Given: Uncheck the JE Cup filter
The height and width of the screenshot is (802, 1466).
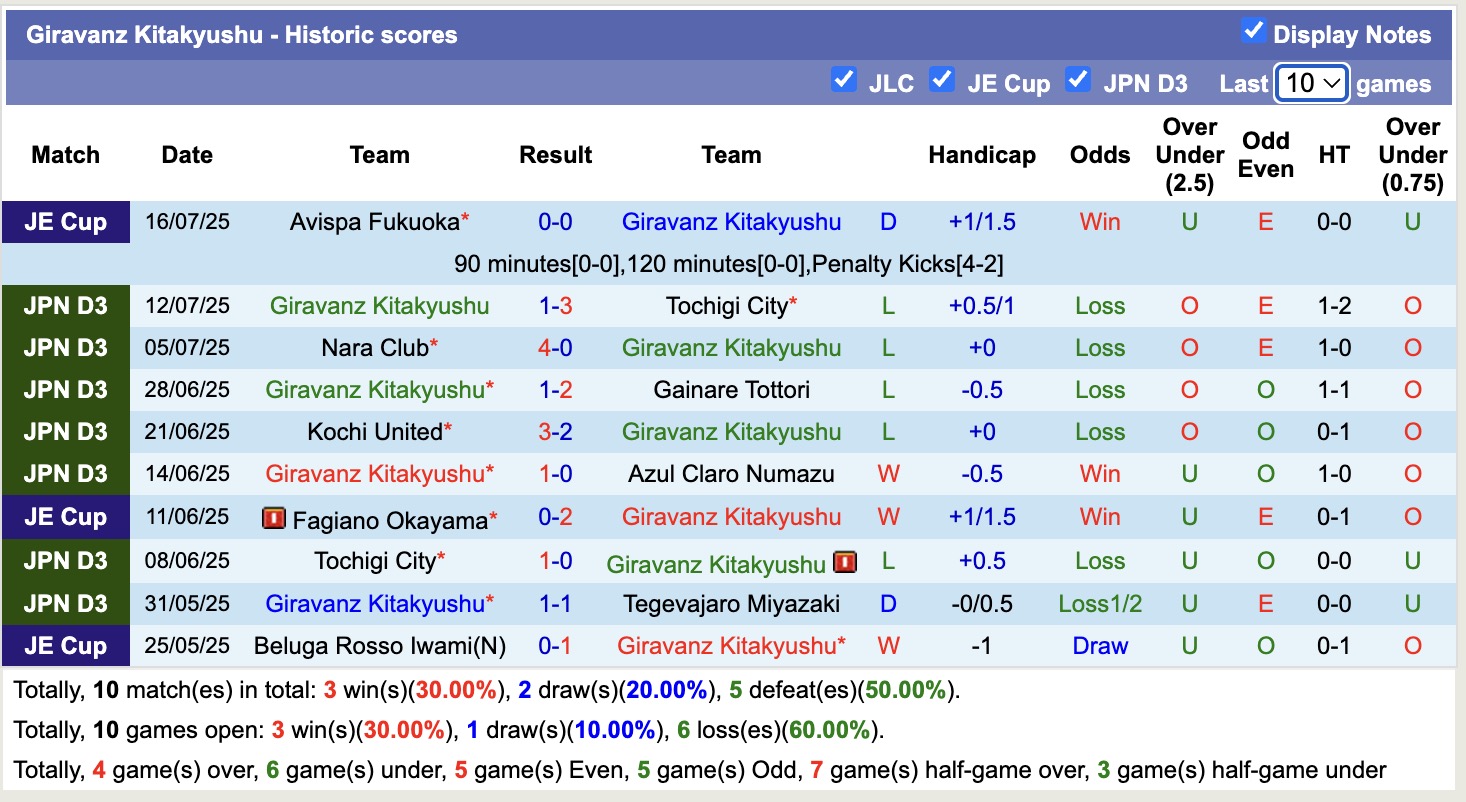Looking at the screenshot, I should [x=942, y=79].
